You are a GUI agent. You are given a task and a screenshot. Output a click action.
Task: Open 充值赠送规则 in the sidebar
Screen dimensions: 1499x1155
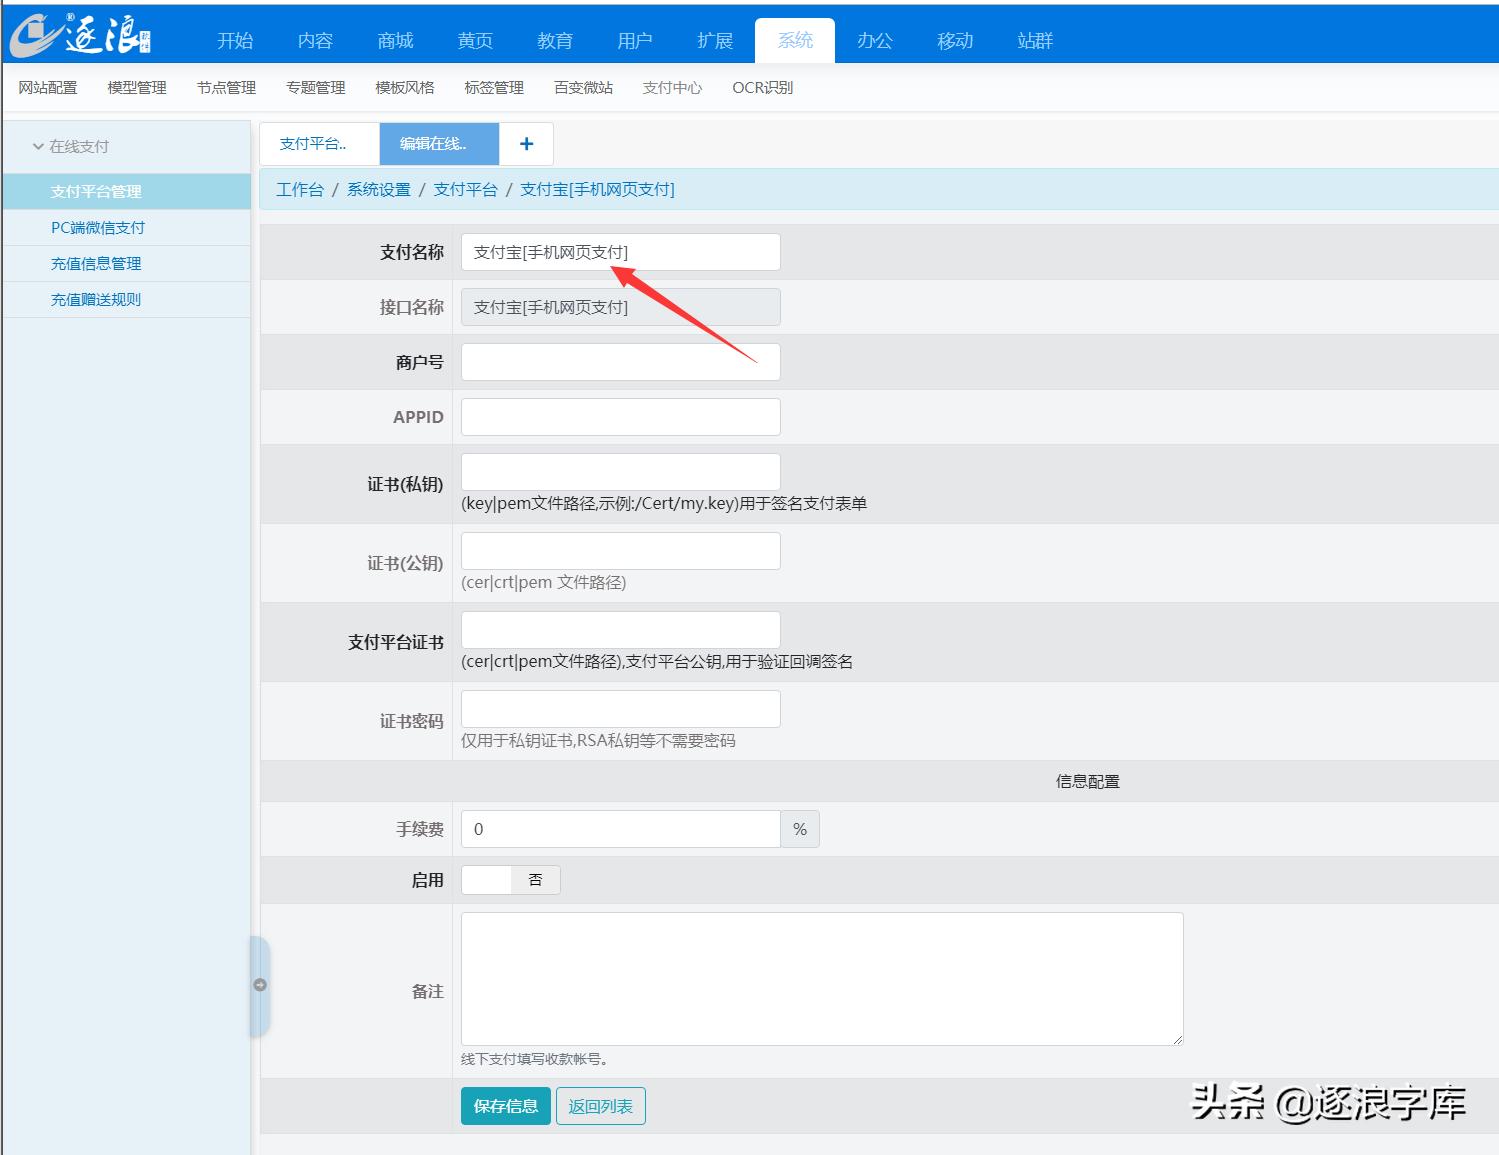pos(96,299)
